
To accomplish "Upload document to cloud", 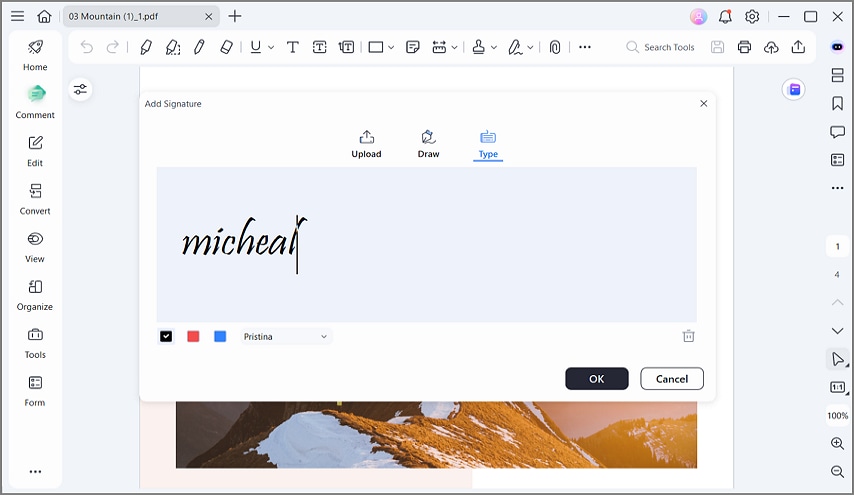I will tap(771, 47).
